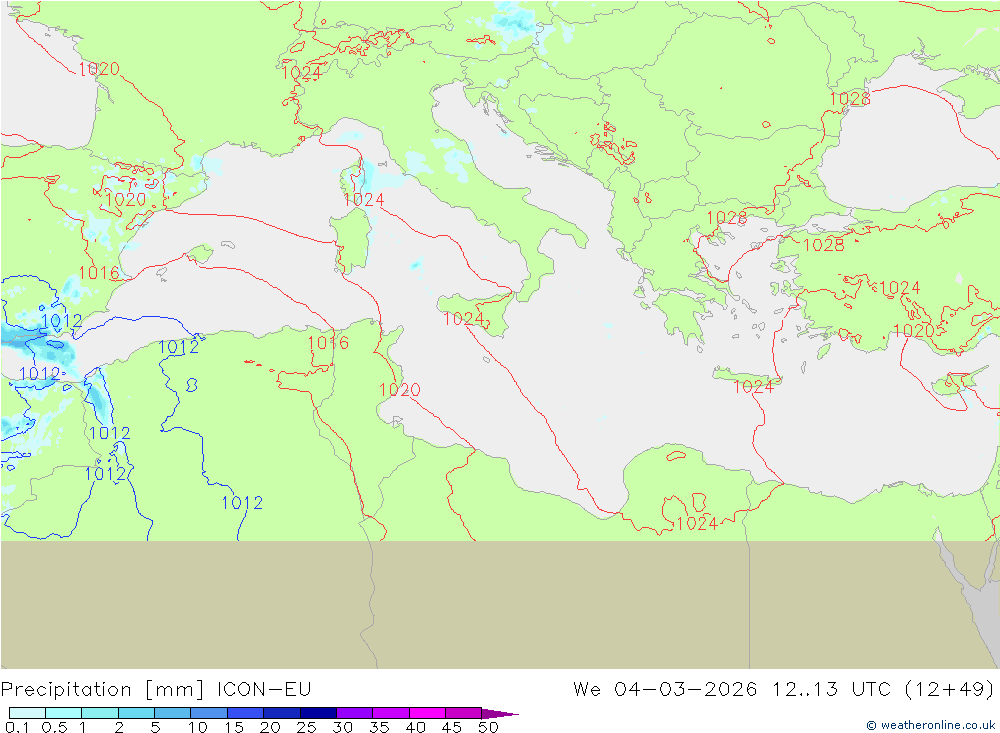Click the red 1016 label near Tunisia
This screenshot has width=1000, height=733.
(328, 343)
